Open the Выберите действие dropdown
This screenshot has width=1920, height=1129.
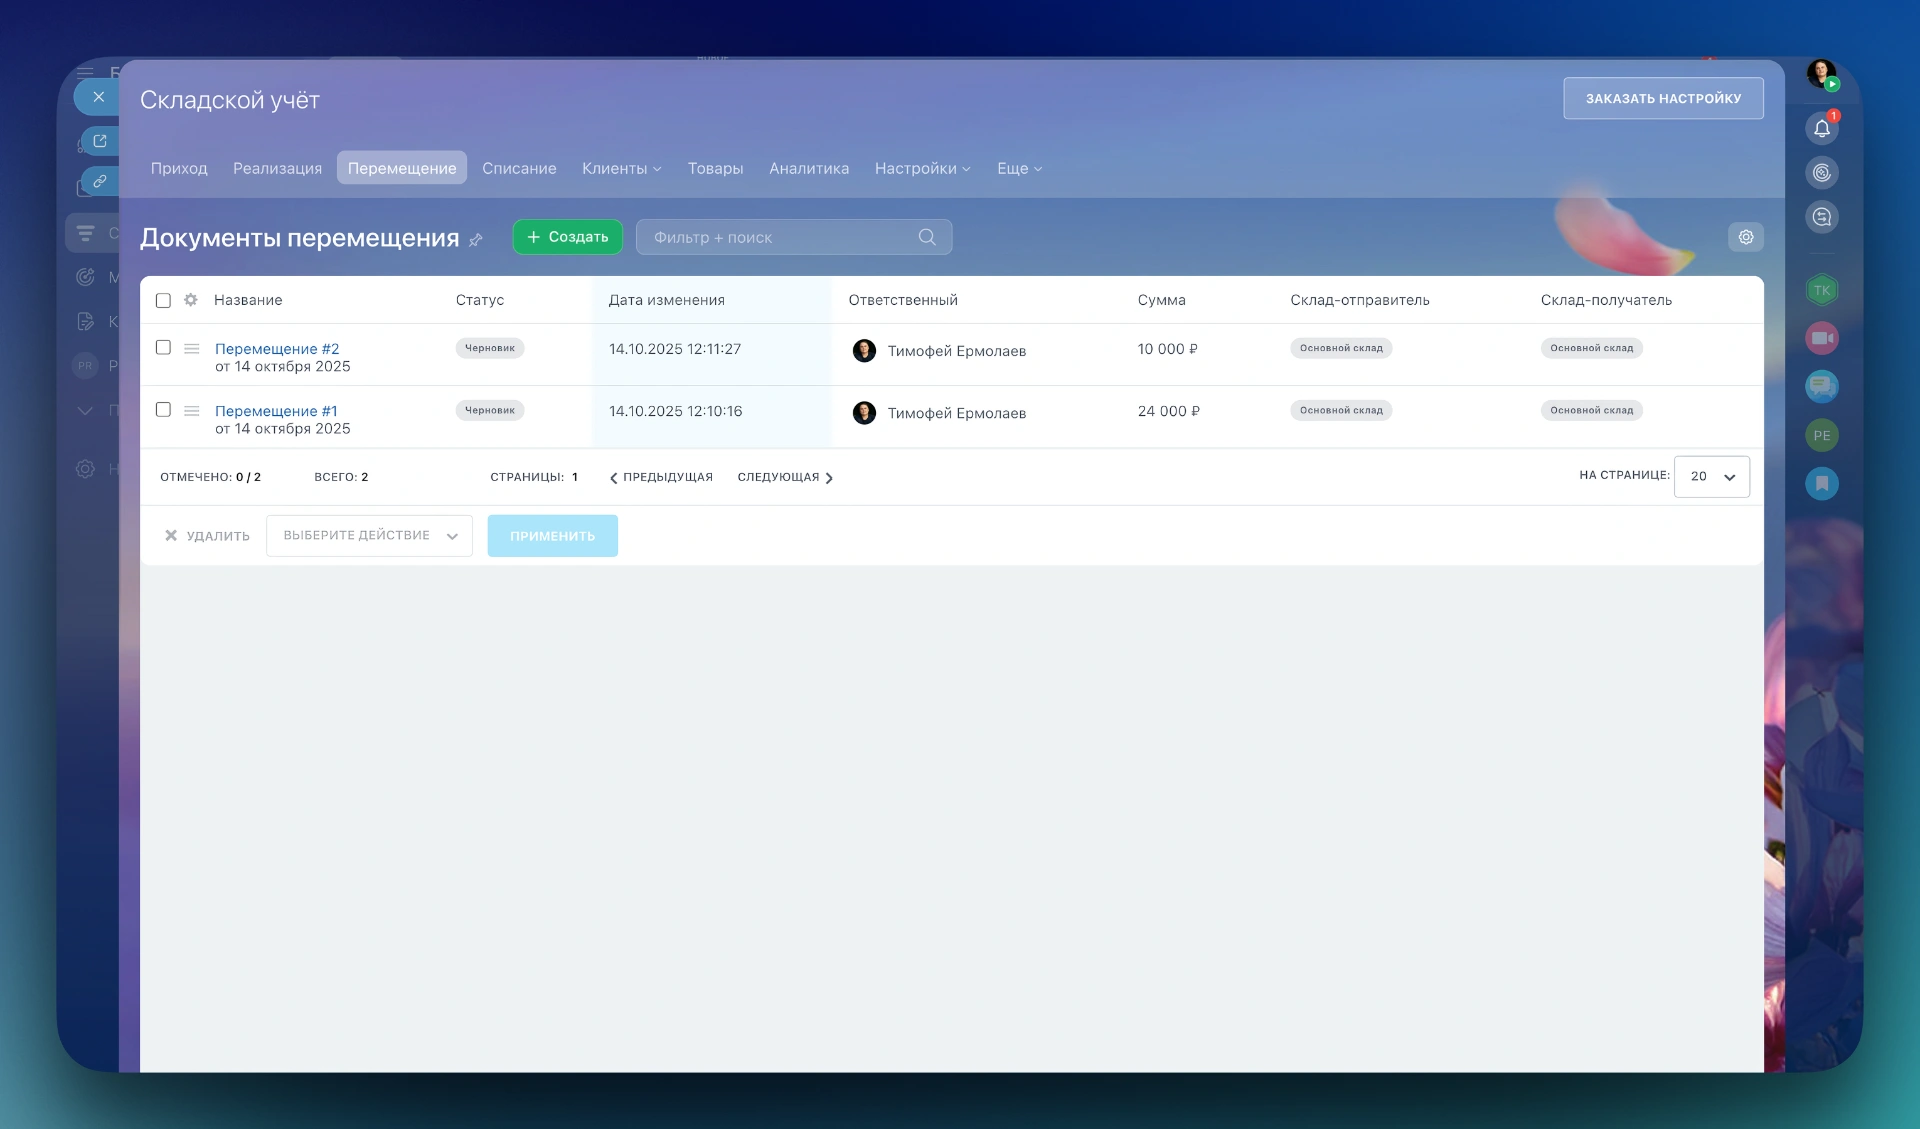click(369, 536)
